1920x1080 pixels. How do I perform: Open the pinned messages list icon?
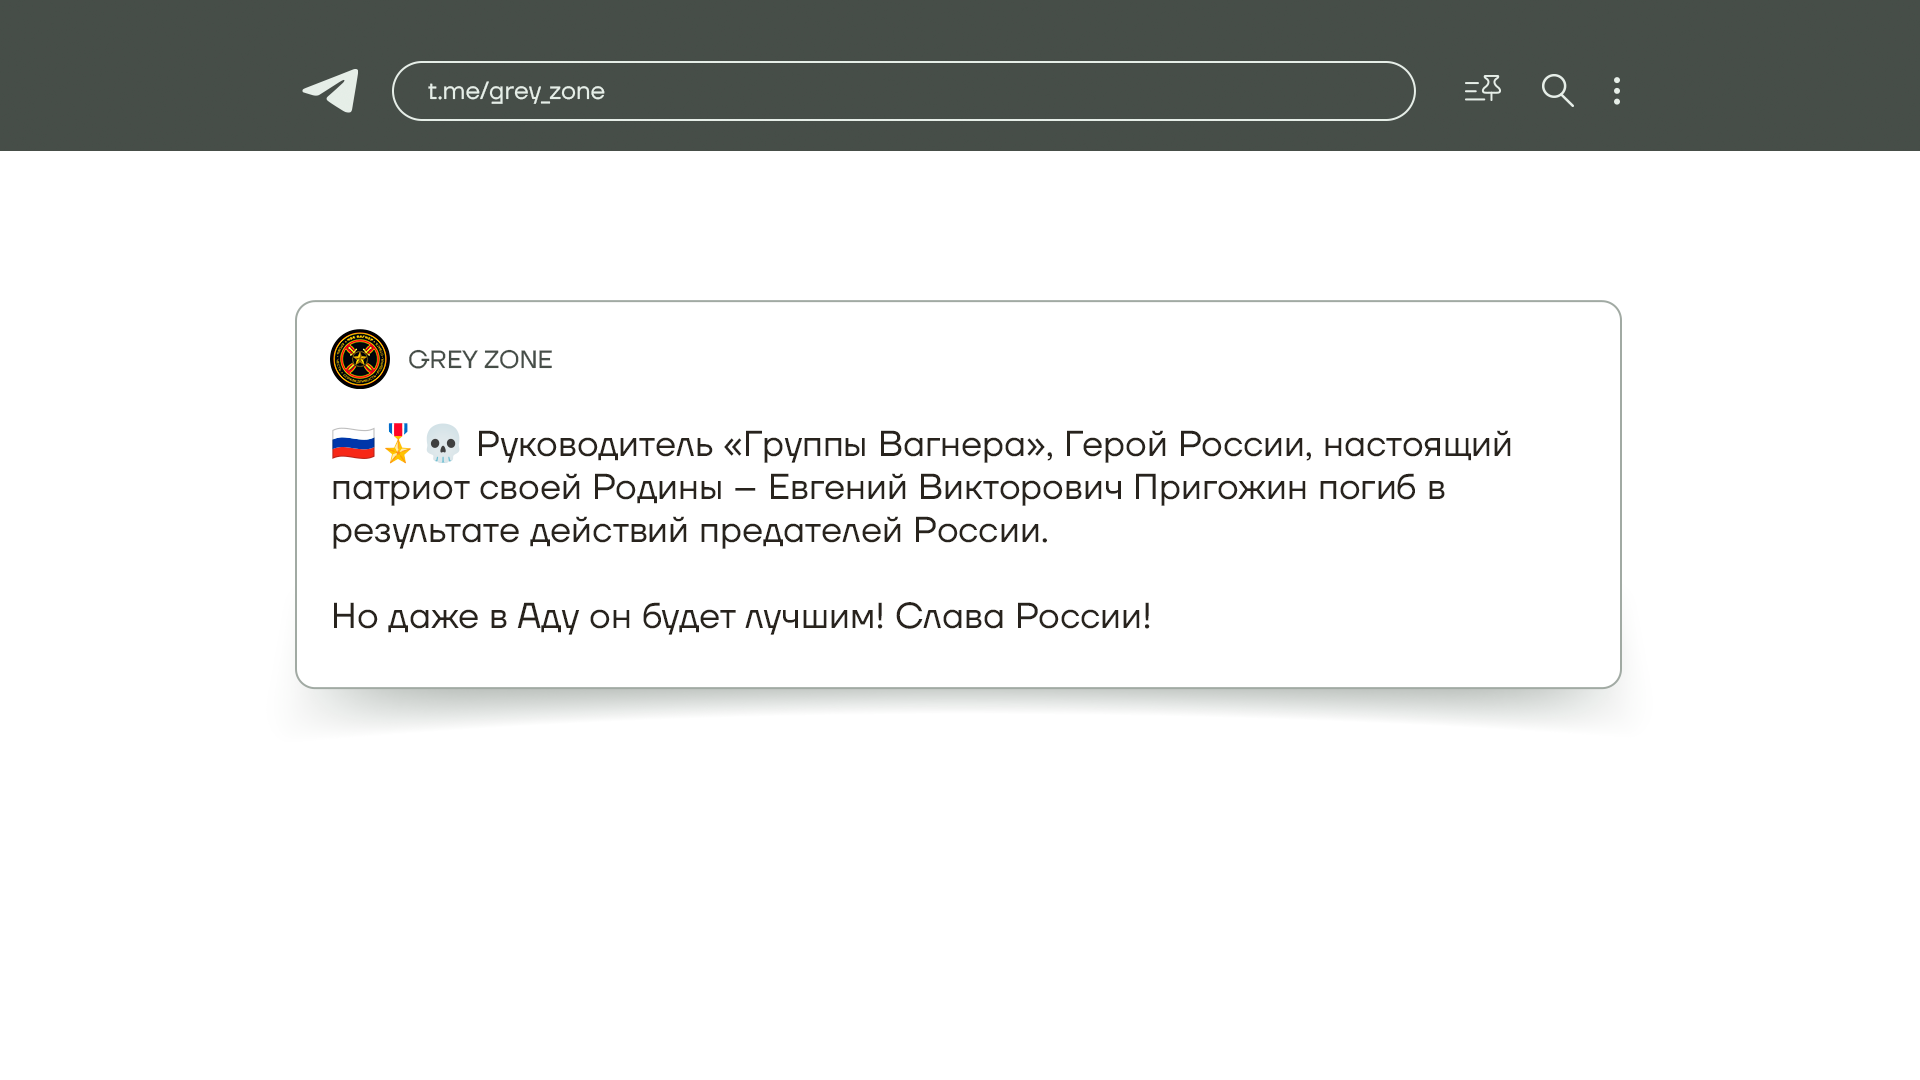1482,90
